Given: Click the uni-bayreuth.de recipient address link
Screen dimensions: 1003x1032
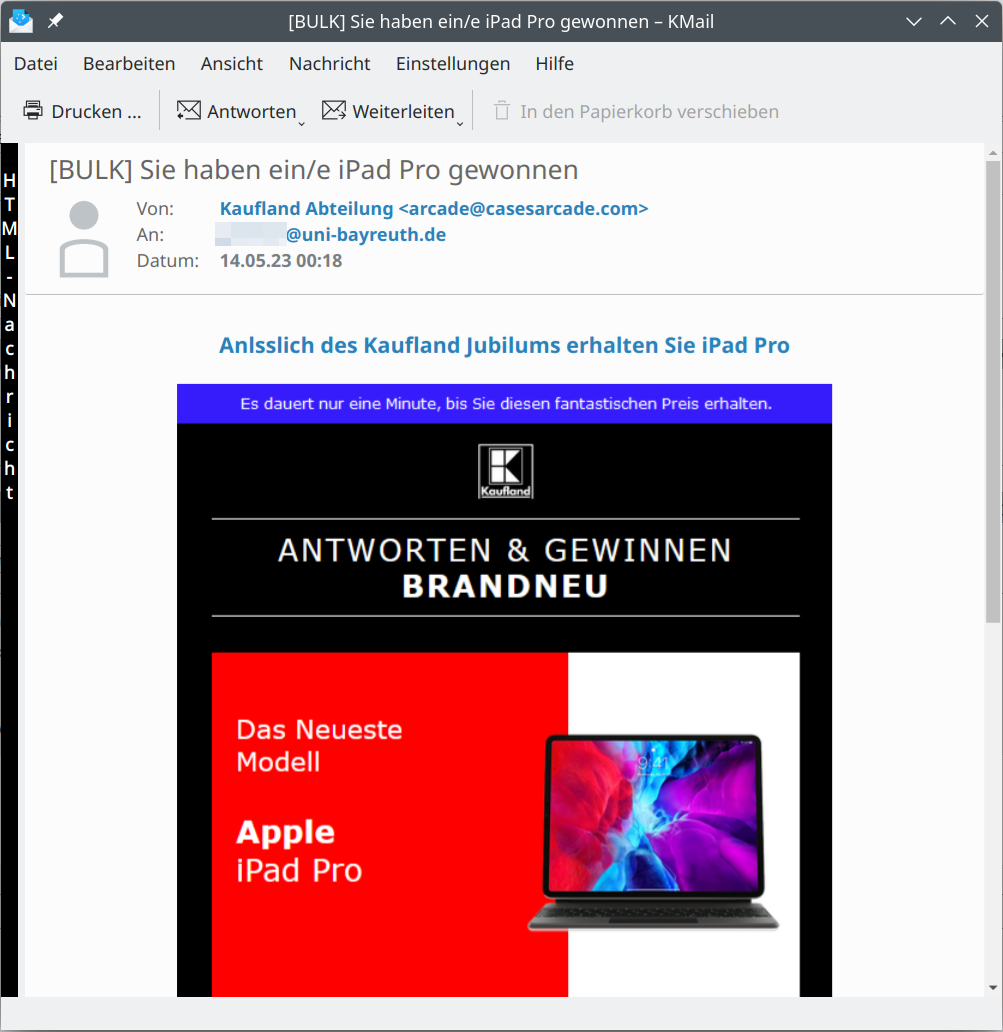Looking at the screenshot, I should [x=365, y=235].
